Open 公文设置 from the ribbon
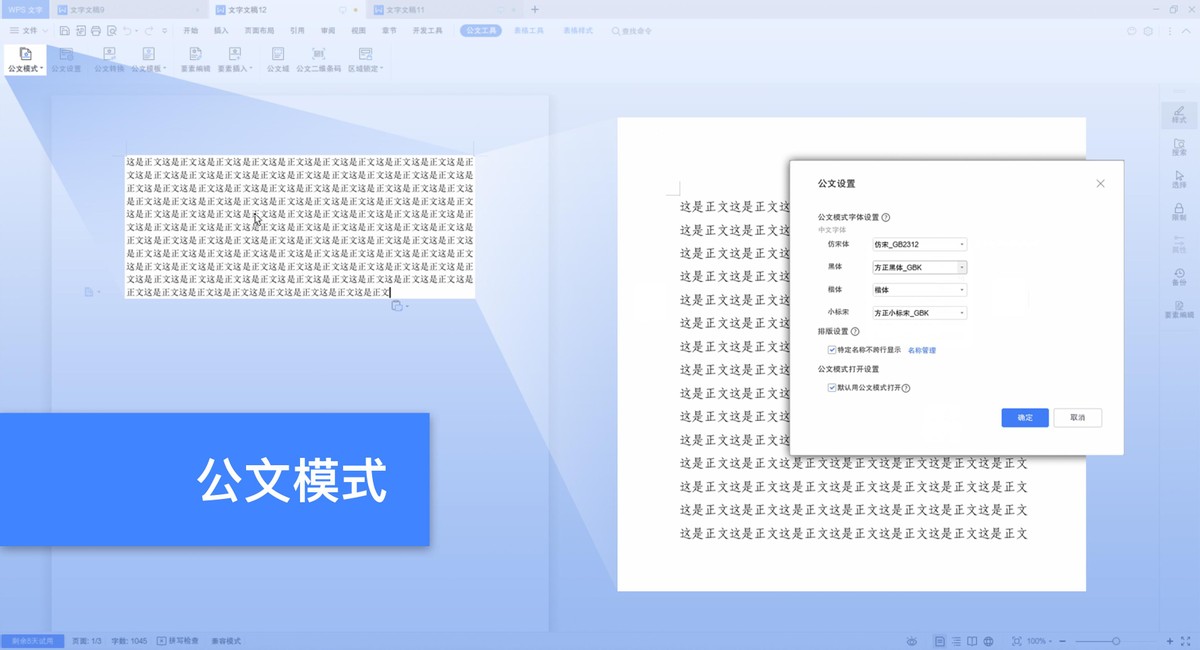The height and width of the screenshot is (650, 1200). (x=66, y=59)
